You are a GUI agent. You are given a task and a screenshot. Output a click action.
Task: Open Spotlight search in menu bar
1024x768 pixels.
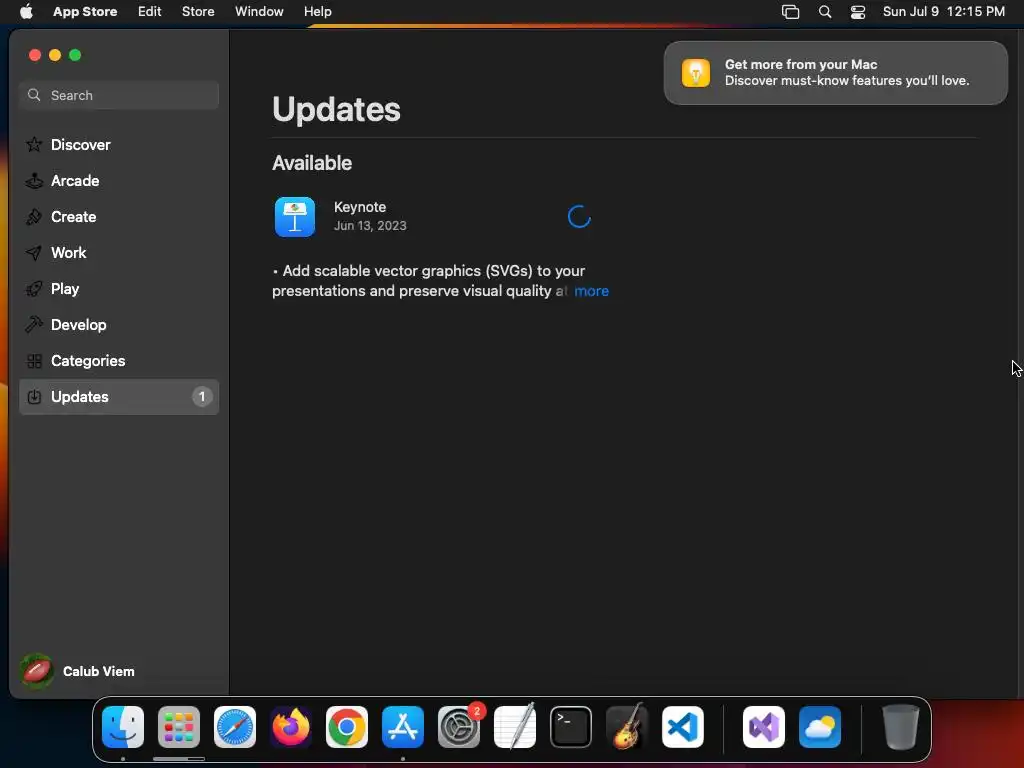point(825,12)
